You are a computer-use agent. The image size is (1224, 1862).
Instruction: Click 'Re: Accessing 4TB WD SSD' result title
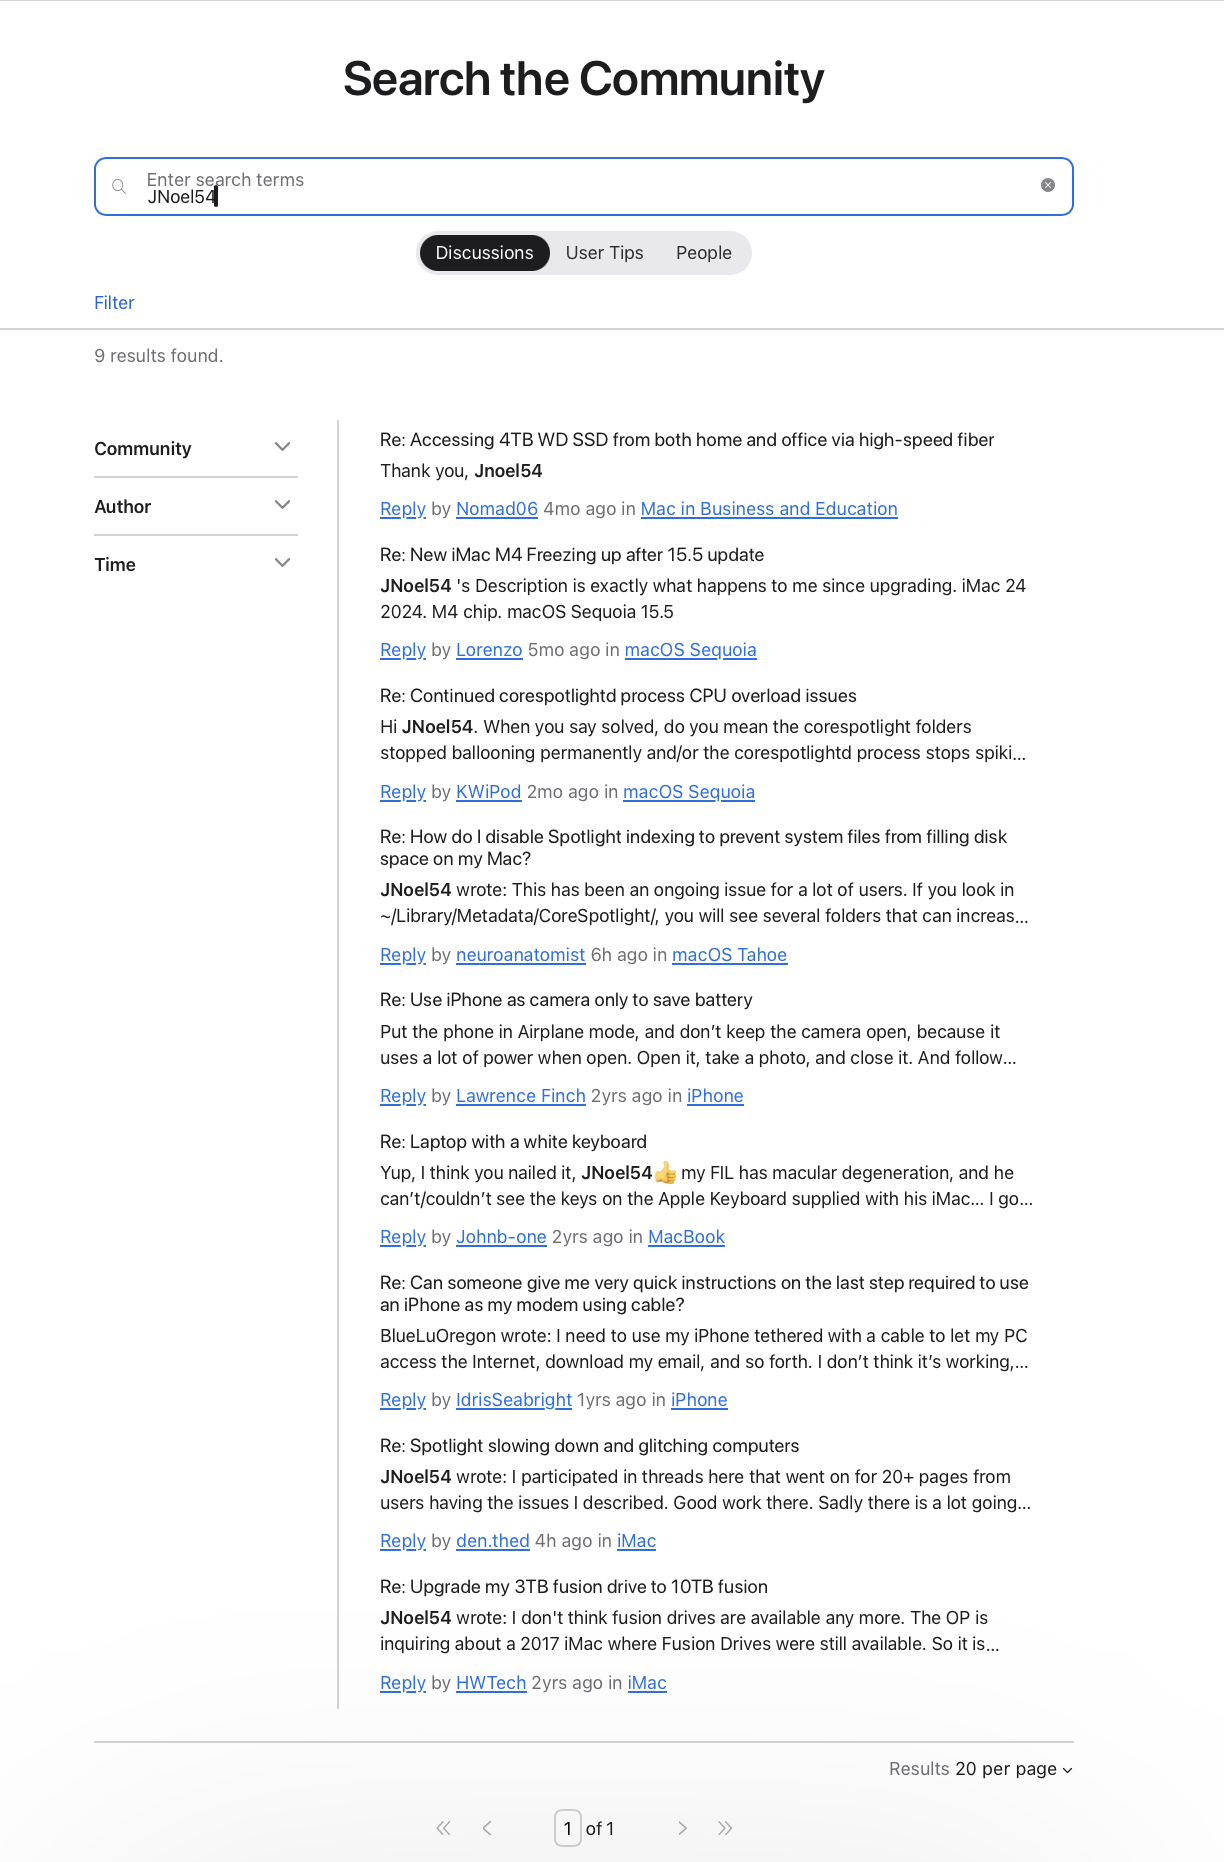click(687, 440)
